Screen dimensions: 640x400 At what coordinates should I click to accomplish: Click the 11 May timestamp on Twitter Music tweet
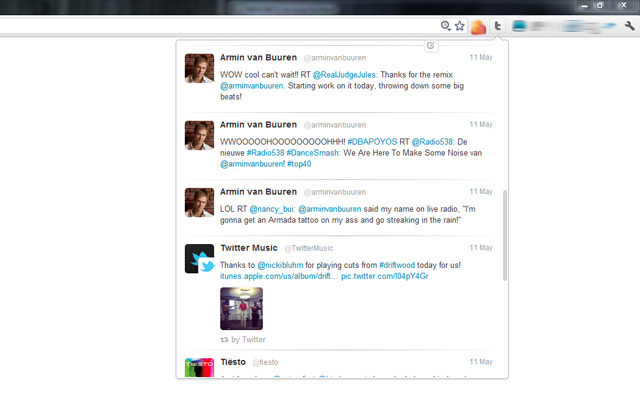pos(481,248)
